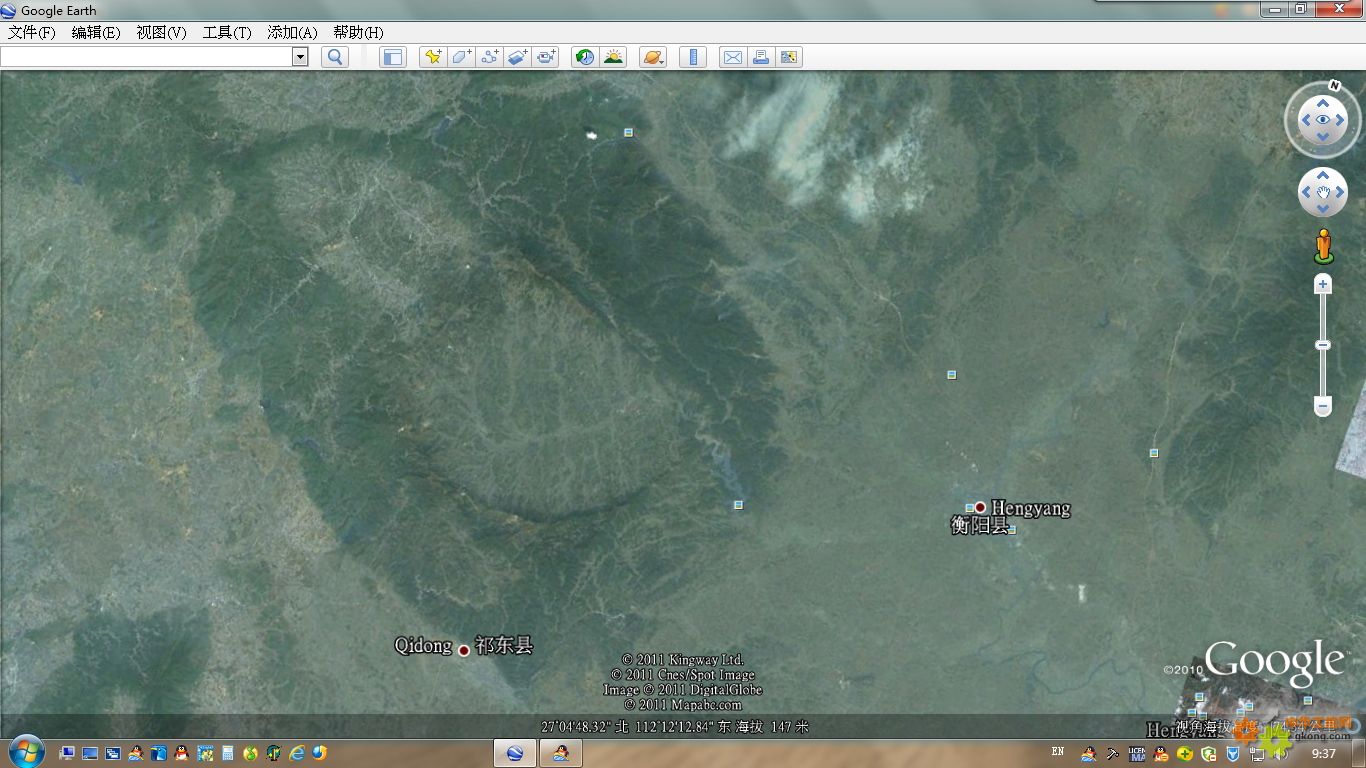Show historical imagery clock icon

tap(585, 57)
